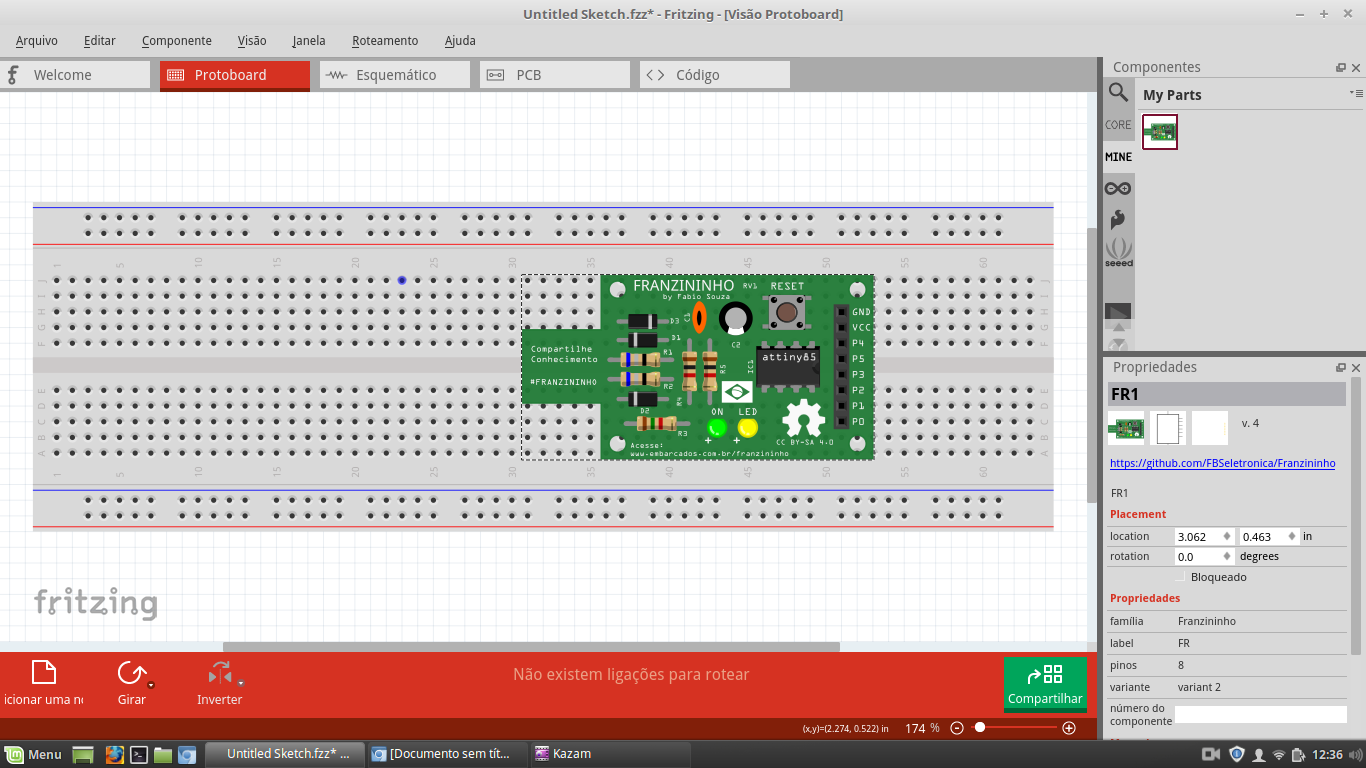This screenshot has height=768, width=1366.
Task: Open the Arquivo menu
Action: [37, 41]
